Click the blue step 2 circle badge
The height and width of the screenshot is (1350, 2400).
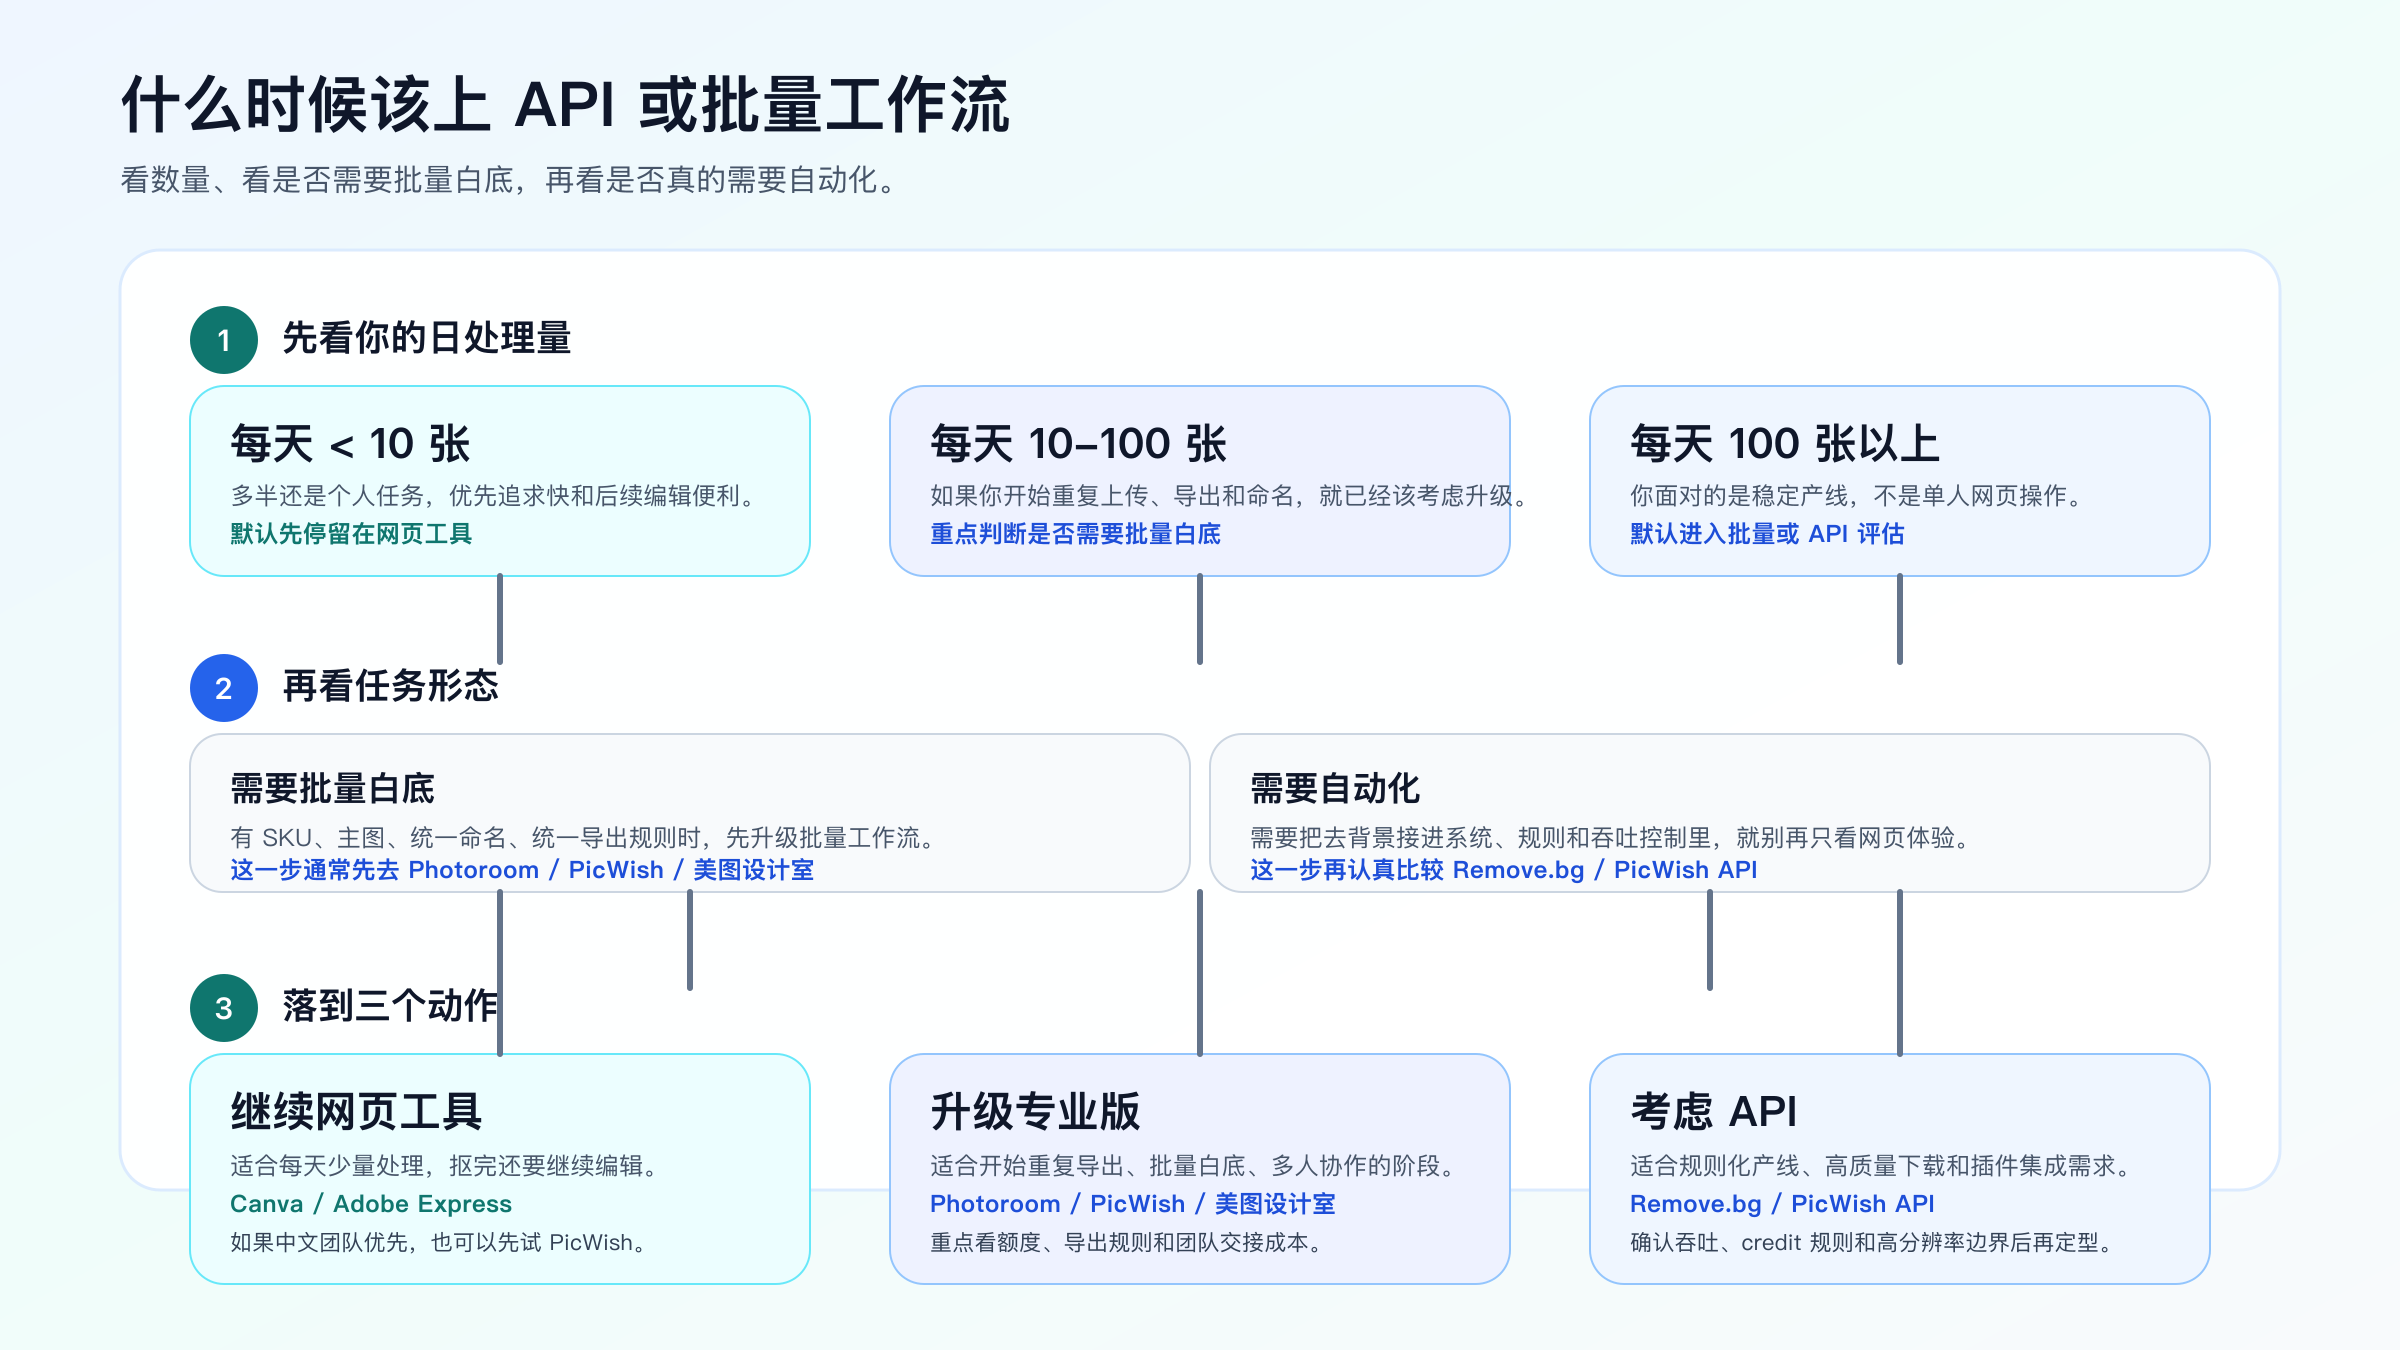(224, 688)
